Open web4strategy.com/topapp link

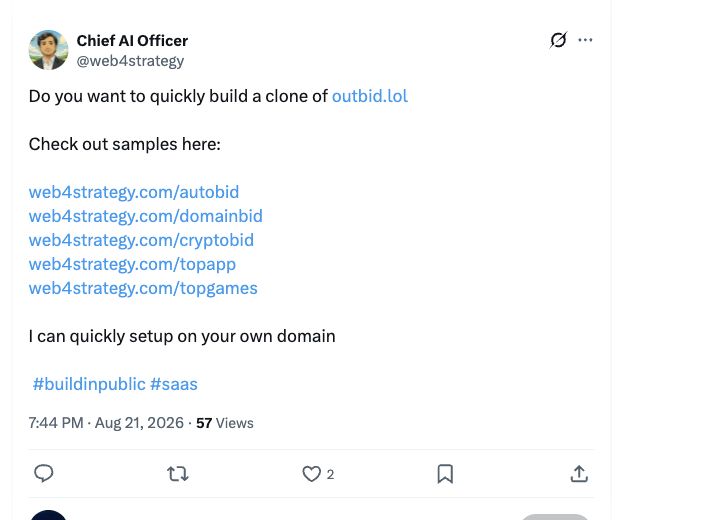[132, 264]
